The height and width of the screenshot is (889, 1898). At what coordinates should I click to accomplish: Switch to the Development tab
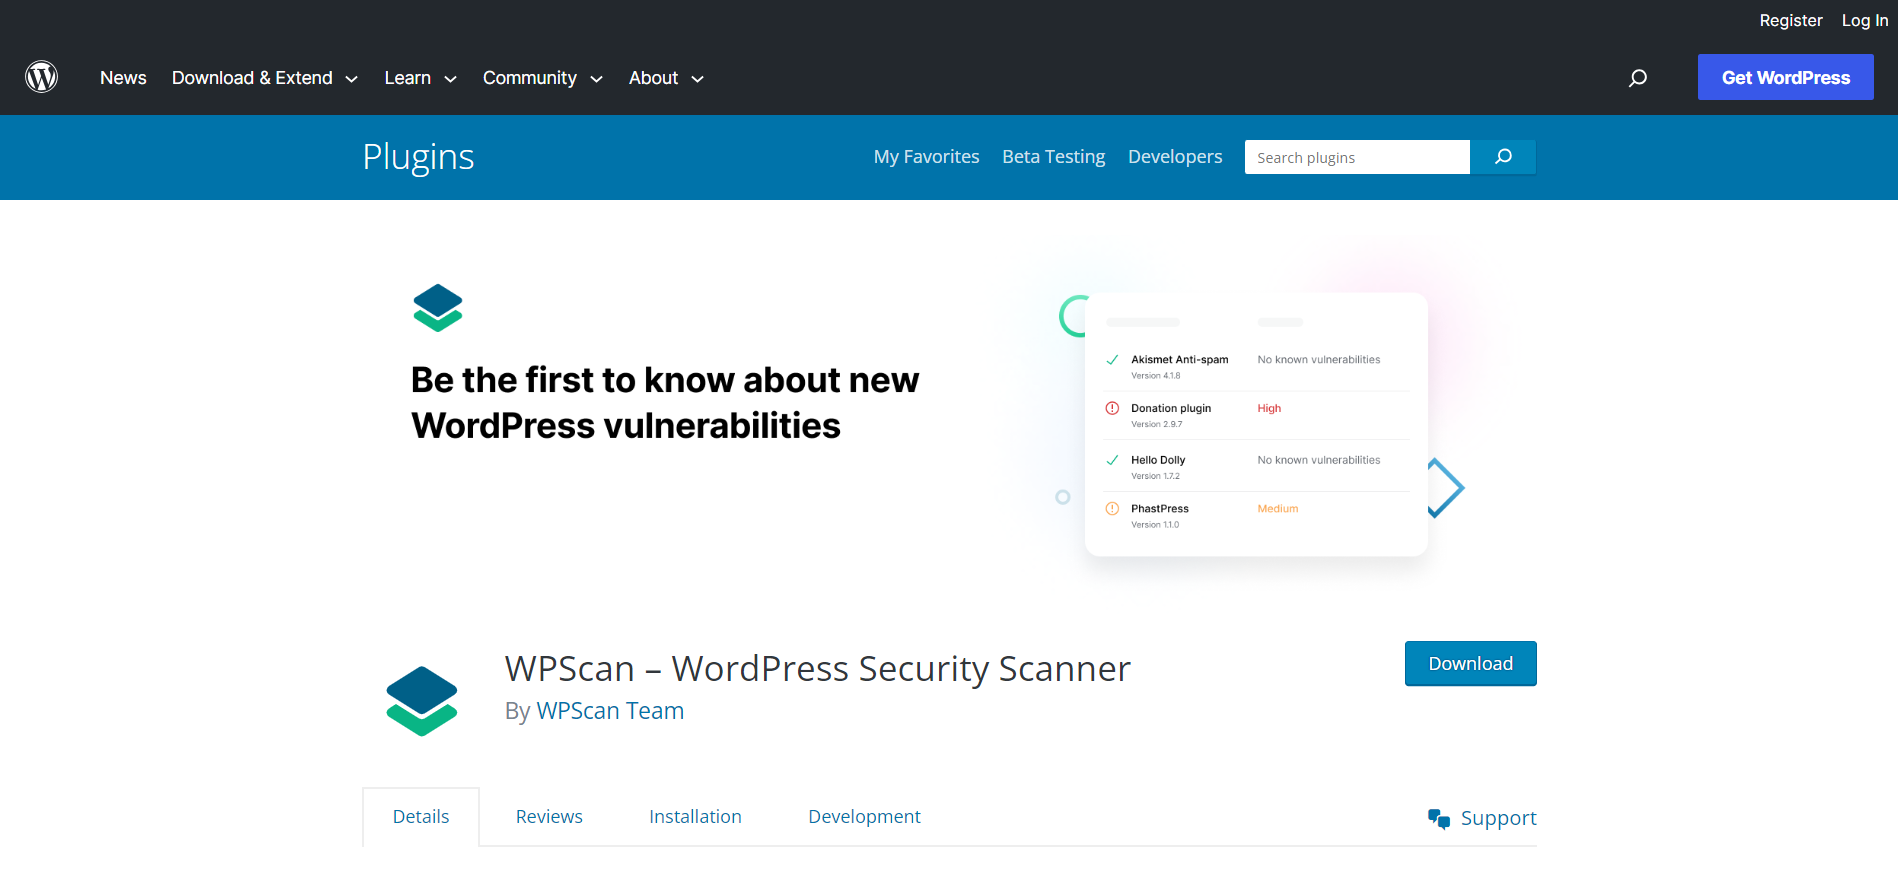click(x=864, y=817)
